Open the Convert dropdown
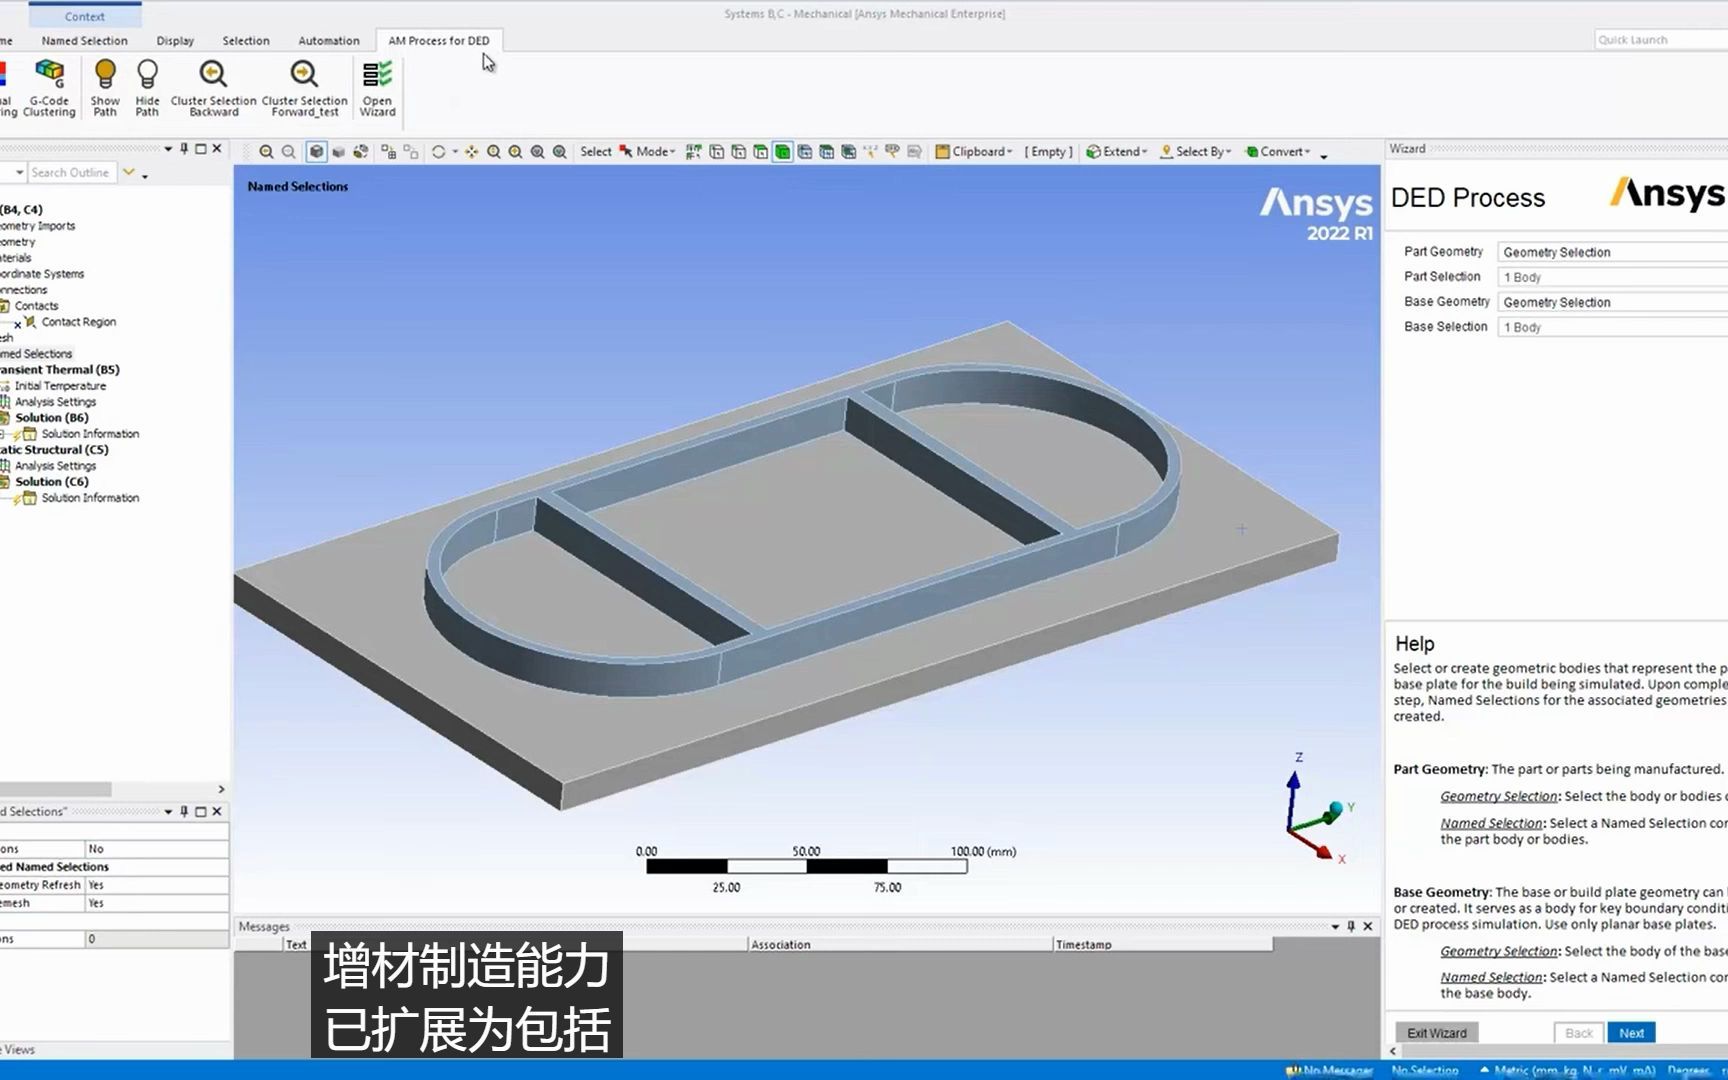 (x=1281, y=151)
